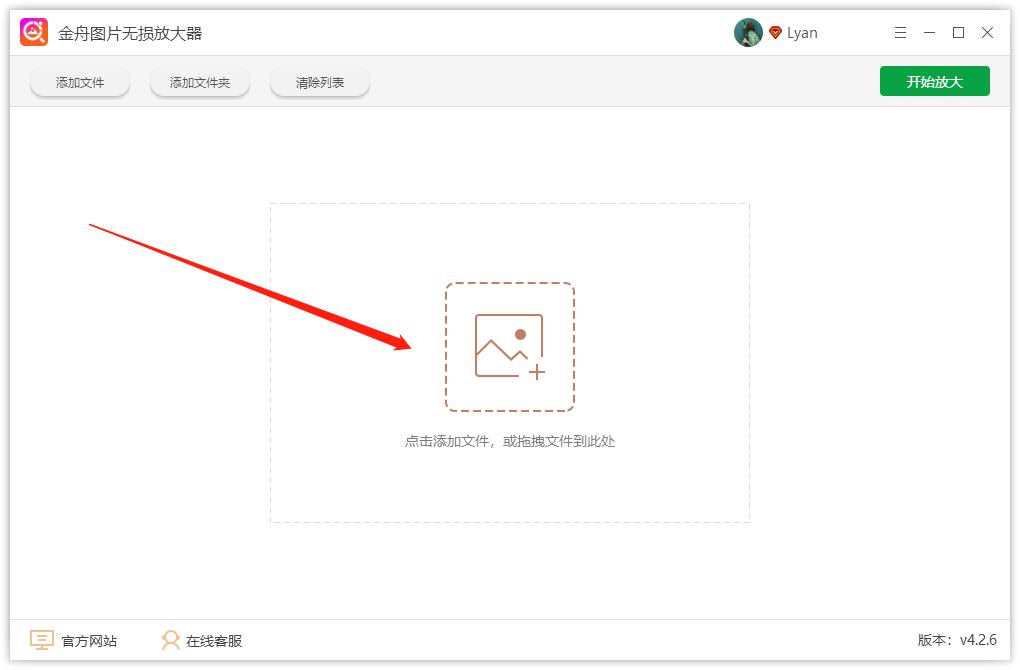Click the user avatar picture
Image resolution: width=1020 pixels, height=670 pixels.
pyautogui.click(x=748, y=31)
